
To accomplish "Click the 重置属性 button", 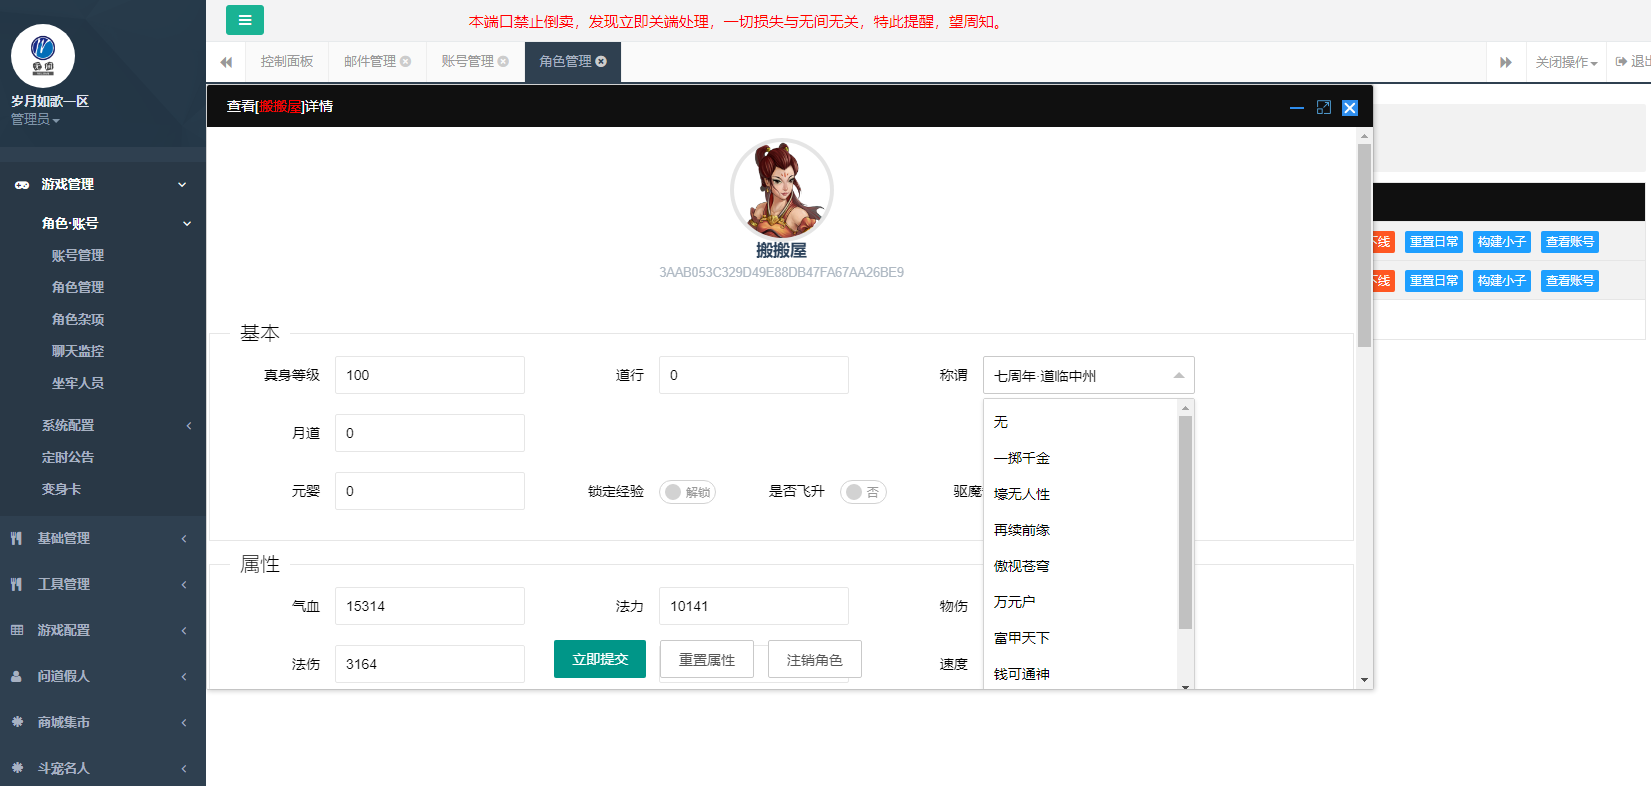I will pyautogui.click(x=707, y=659).
